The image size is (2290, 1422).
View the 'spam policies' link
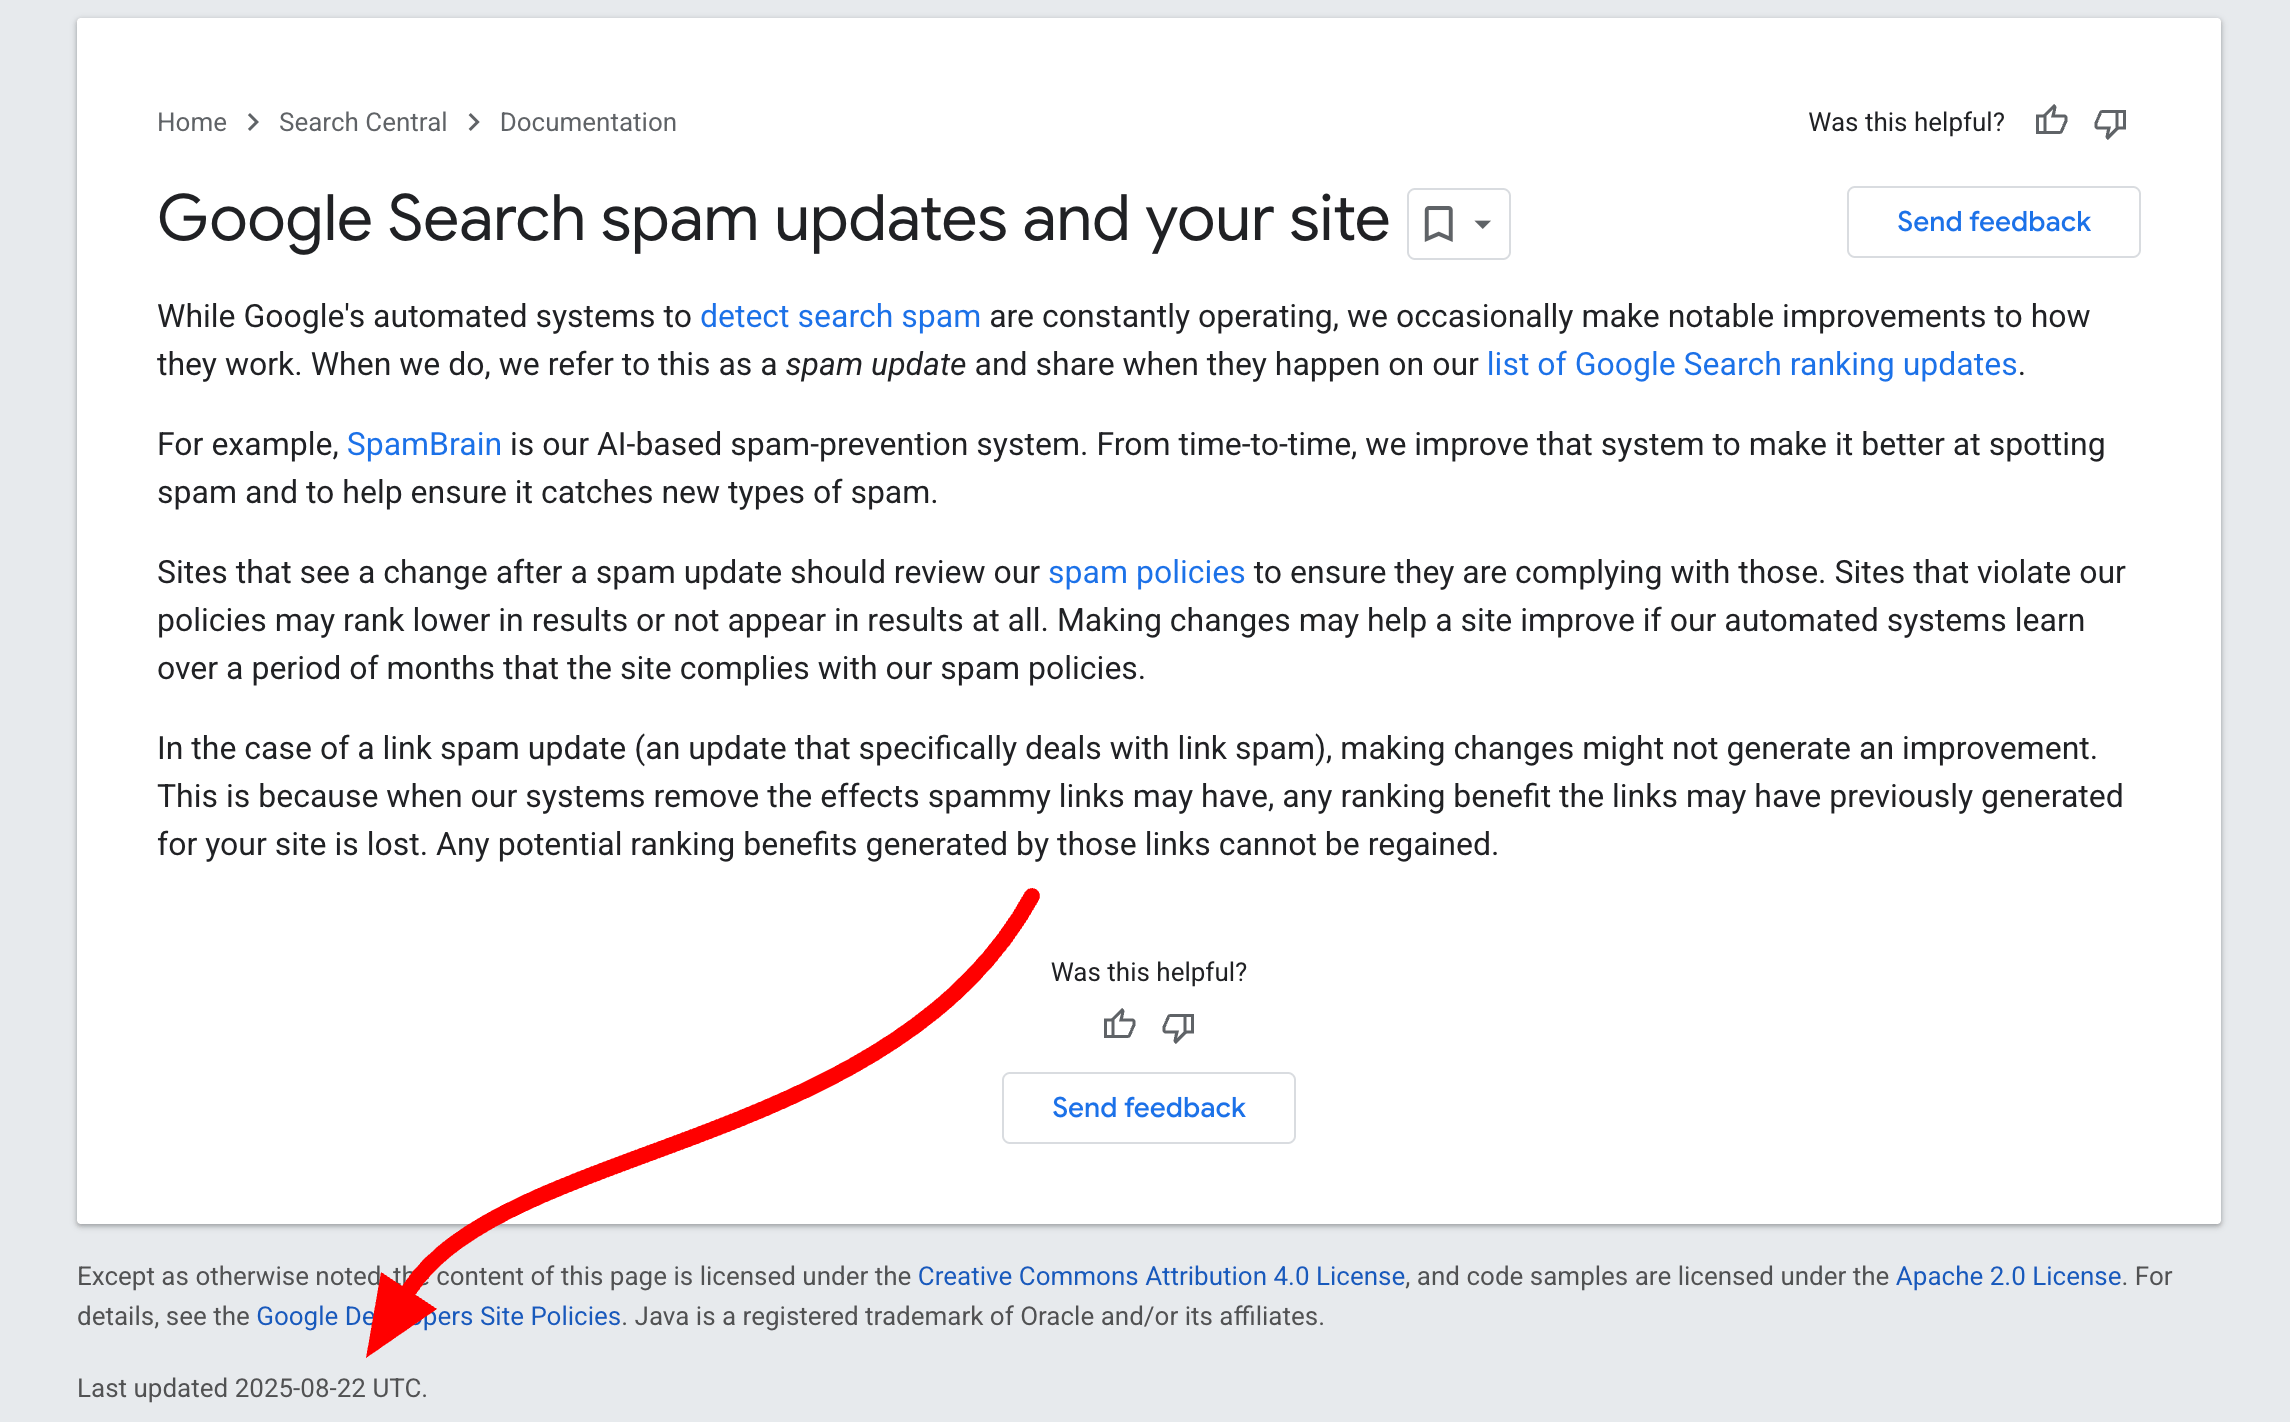[1146, 571]
